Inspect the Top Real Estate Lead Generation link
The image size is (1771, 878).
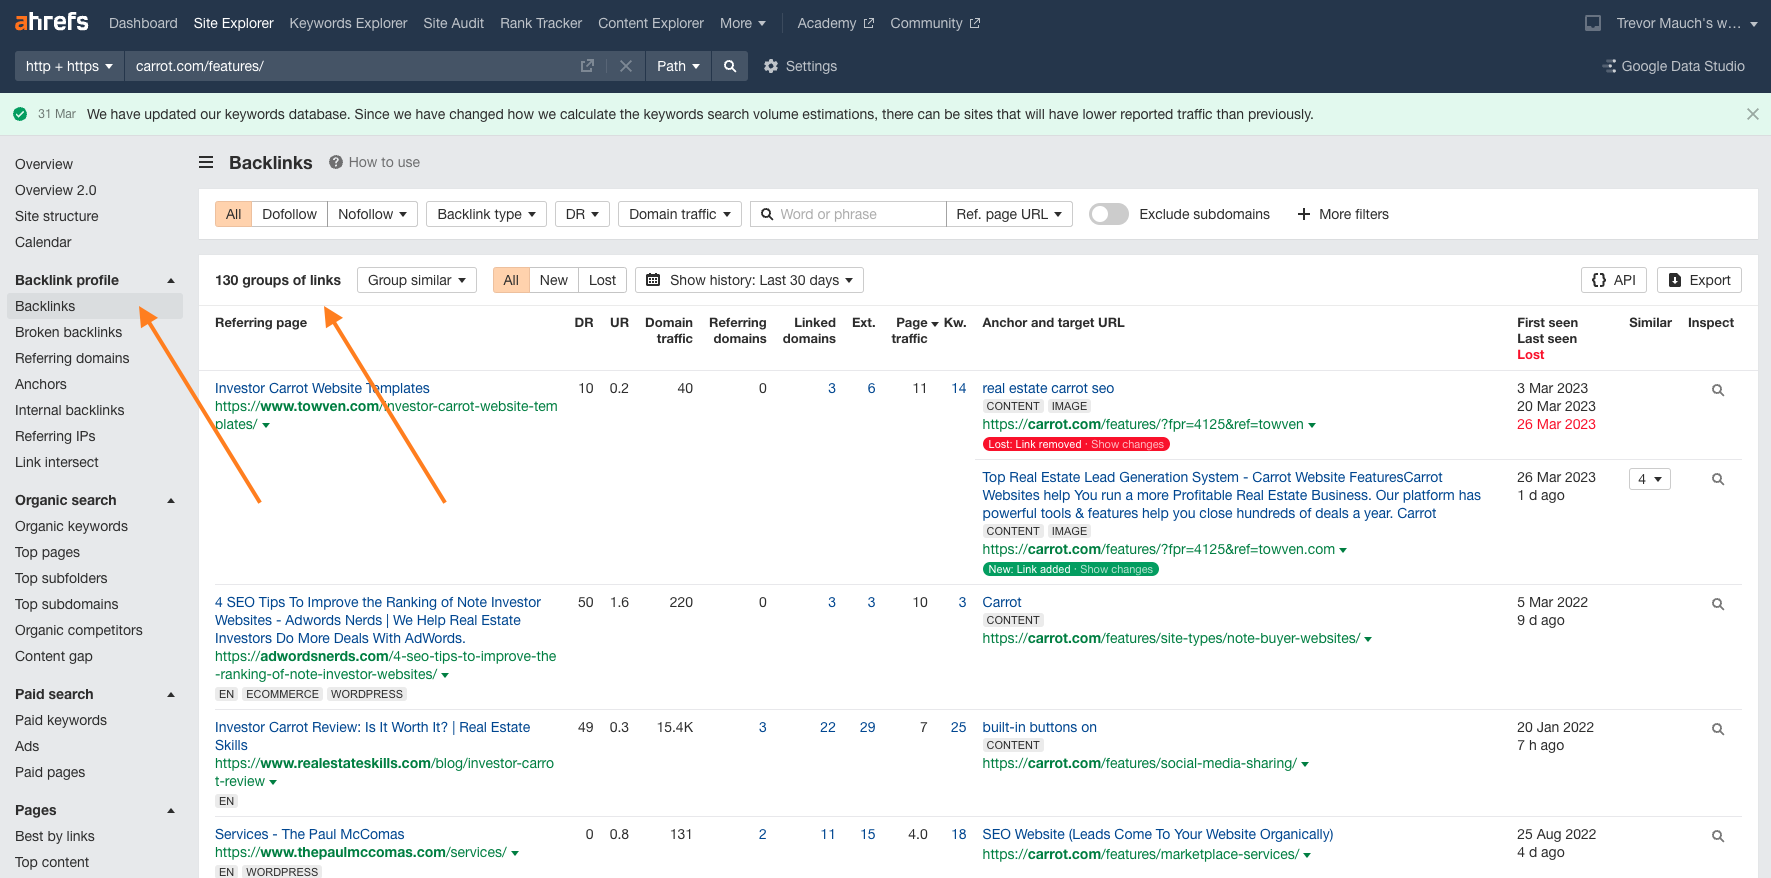(1718, 479)
